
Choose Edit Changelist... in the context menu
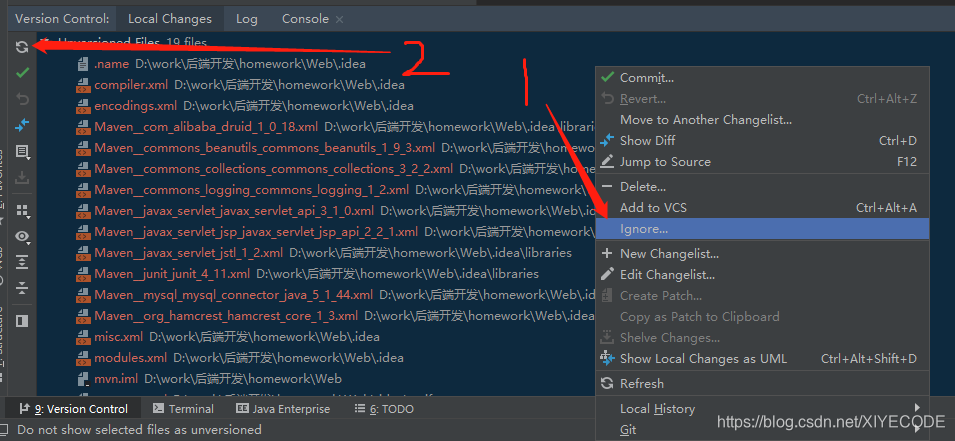[x=762, y=275]
